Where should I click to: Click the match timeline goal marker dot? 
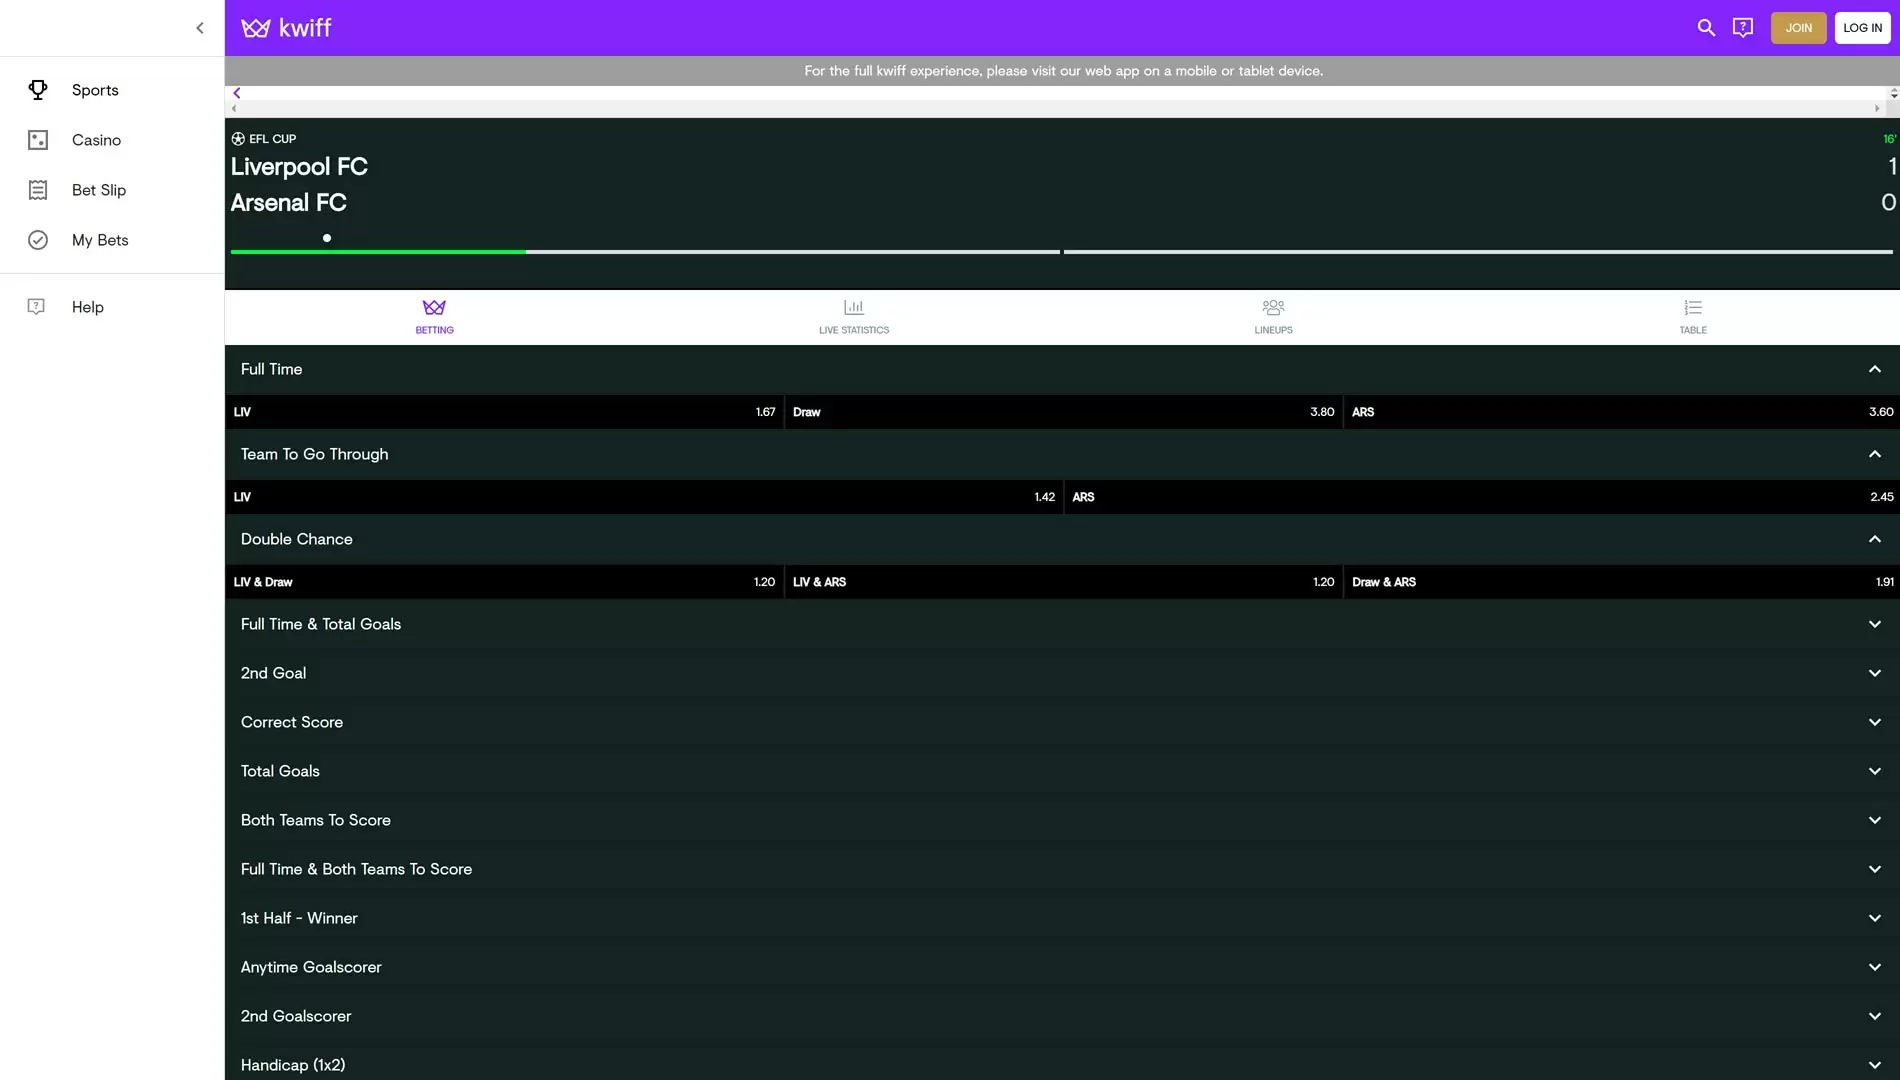click(x=327, y=238)
